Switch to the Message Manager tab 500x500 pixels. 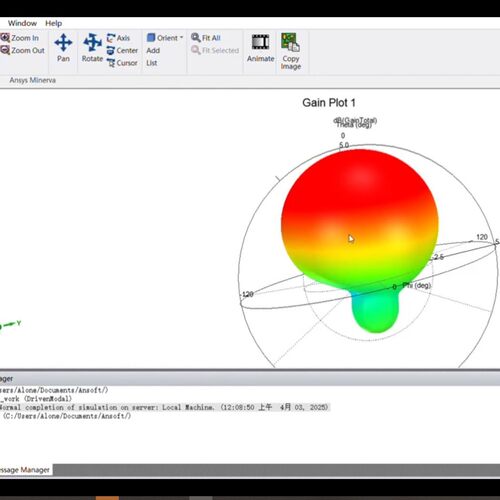[25, 470]
